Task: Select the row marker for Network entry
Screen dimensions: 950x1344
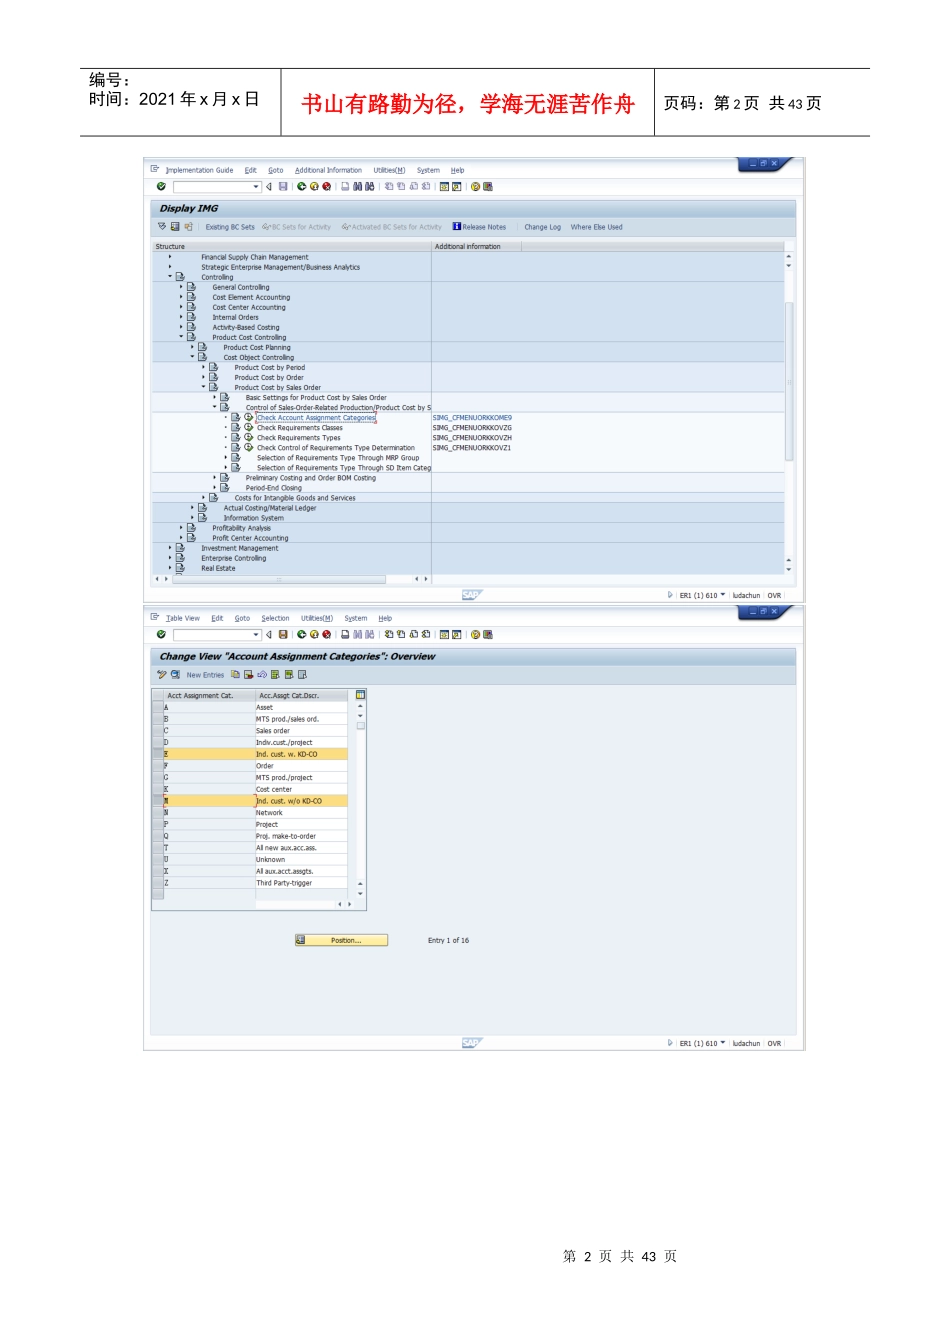Action: 157,813
